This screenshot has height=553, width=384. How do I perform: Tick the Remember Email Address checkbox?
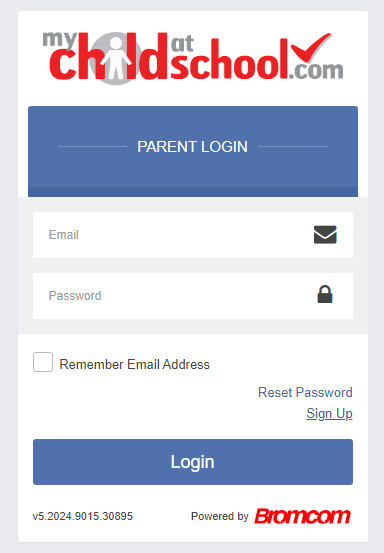(43, 362)
